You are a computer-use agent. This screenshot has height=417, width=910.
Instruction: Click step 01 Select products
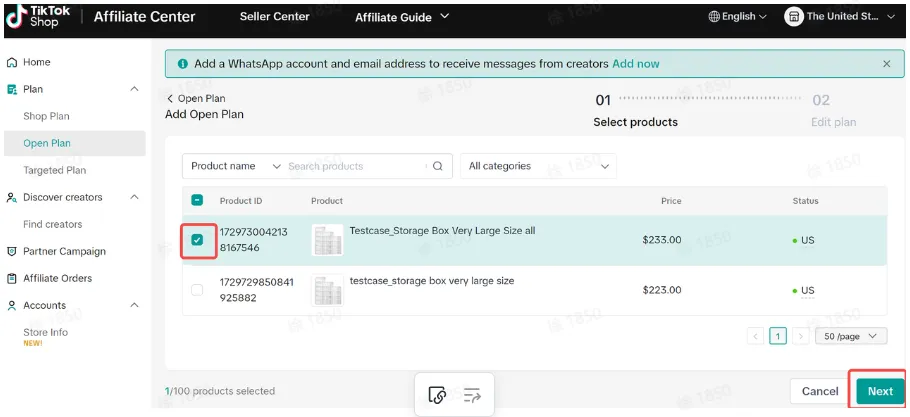pyautogui.click(x=635, y=111)
